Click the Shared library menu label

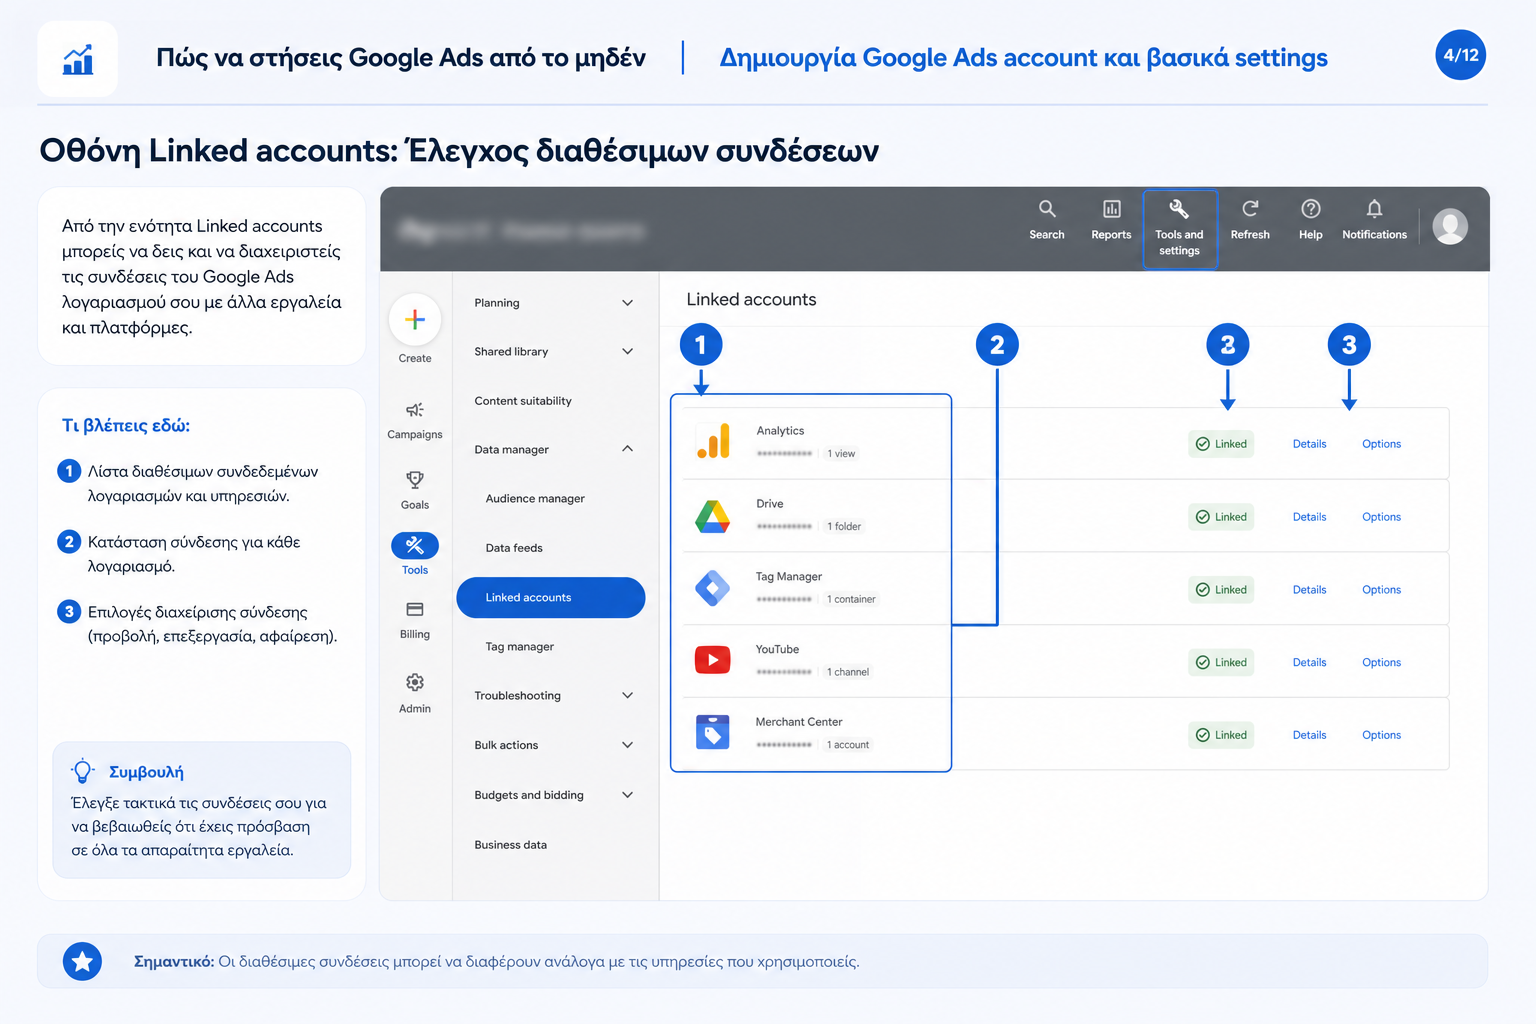click(x=511, y=352)
